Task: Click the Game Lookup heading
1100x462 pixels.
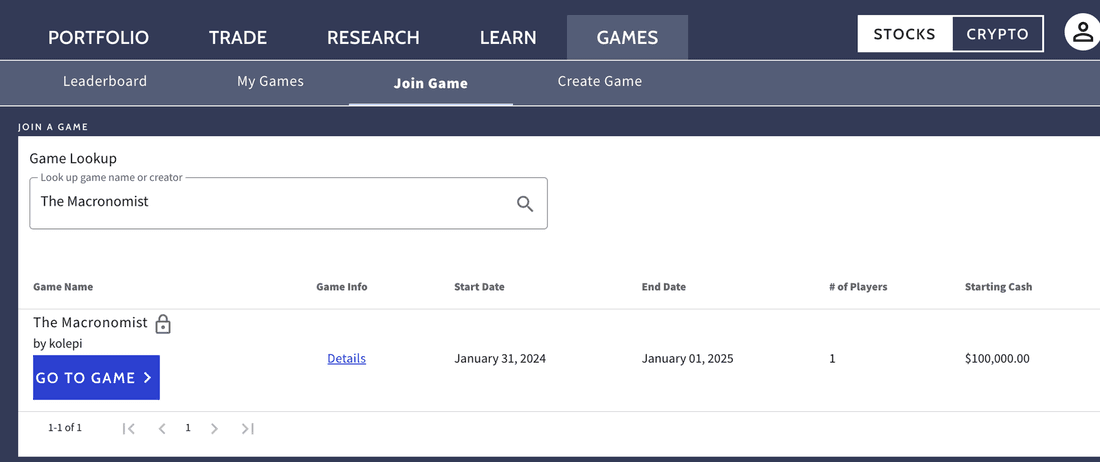Action: tap(73, 159)
